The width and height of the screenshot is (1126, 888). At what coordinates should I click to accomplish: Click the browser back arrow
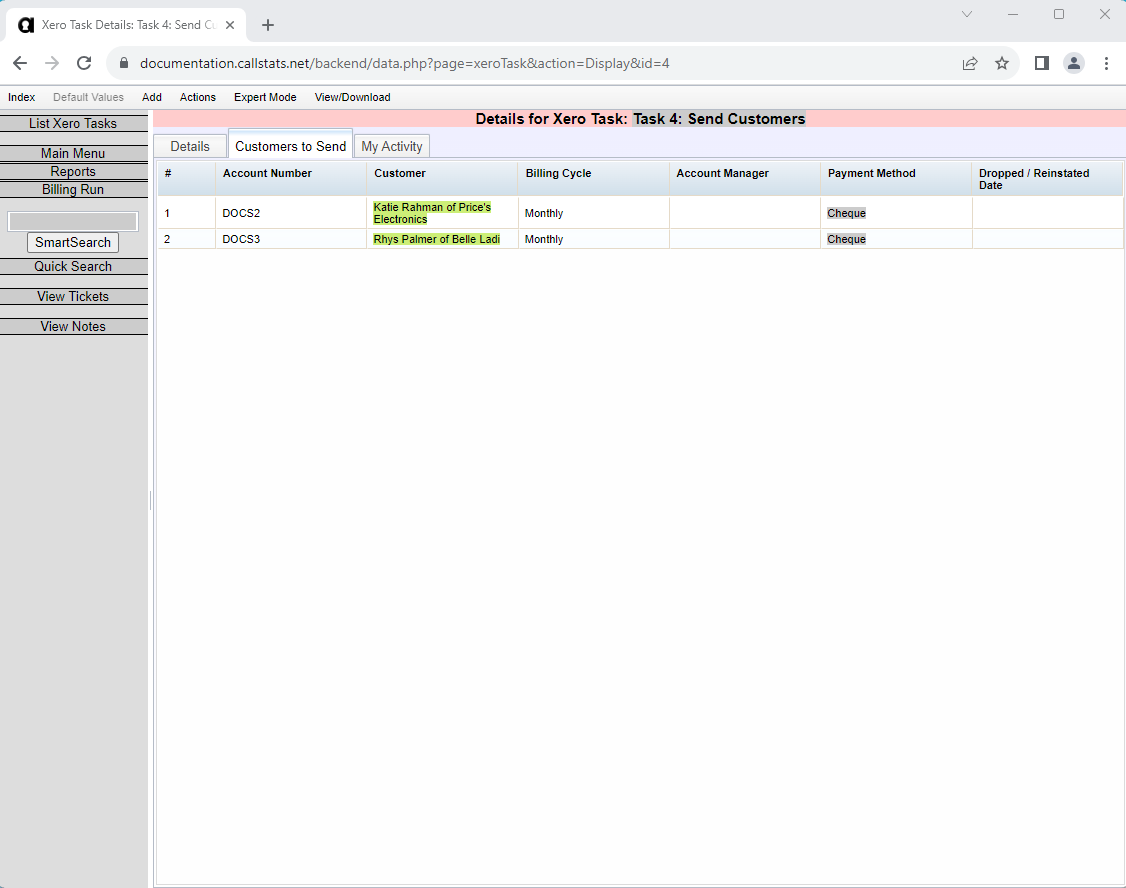click(20, 63)
